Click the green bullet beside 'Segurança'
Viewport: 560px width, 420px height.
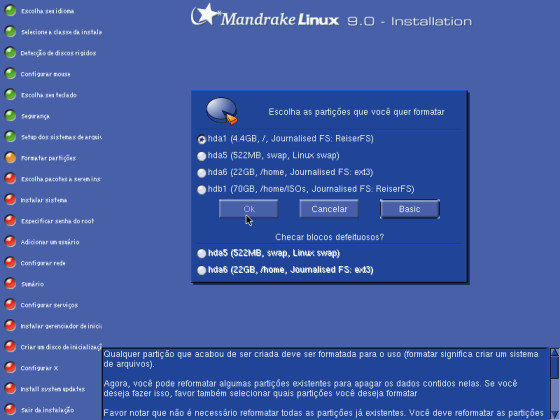pos(10,116)
